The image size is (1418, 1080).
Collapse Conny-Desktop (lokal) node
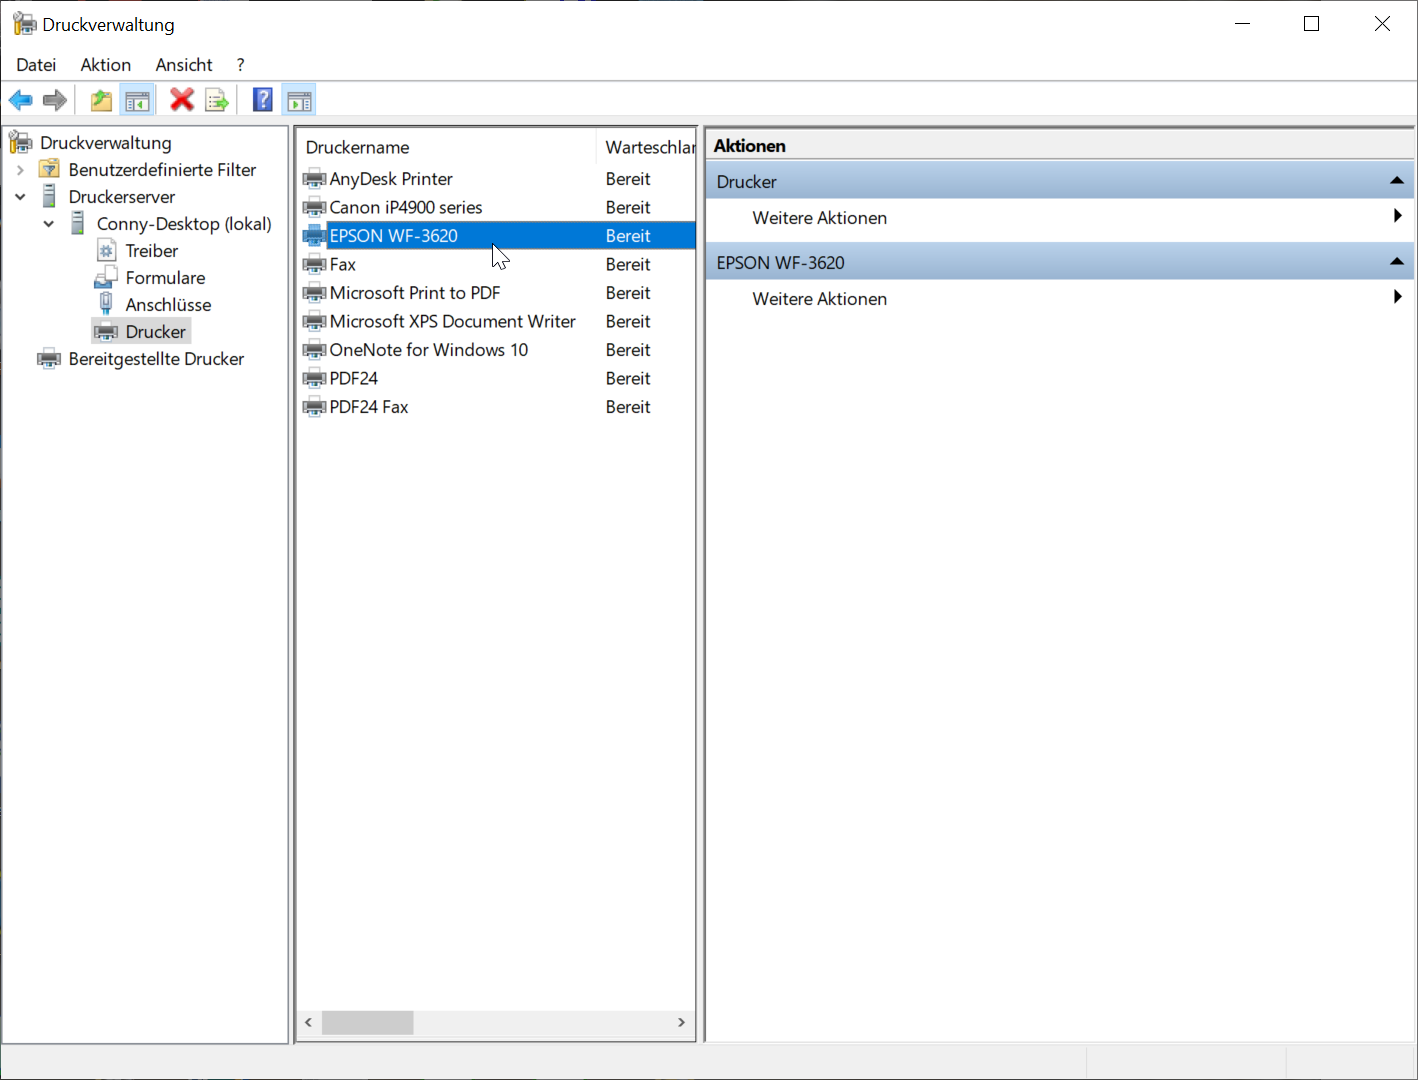(x=48, y=224)
